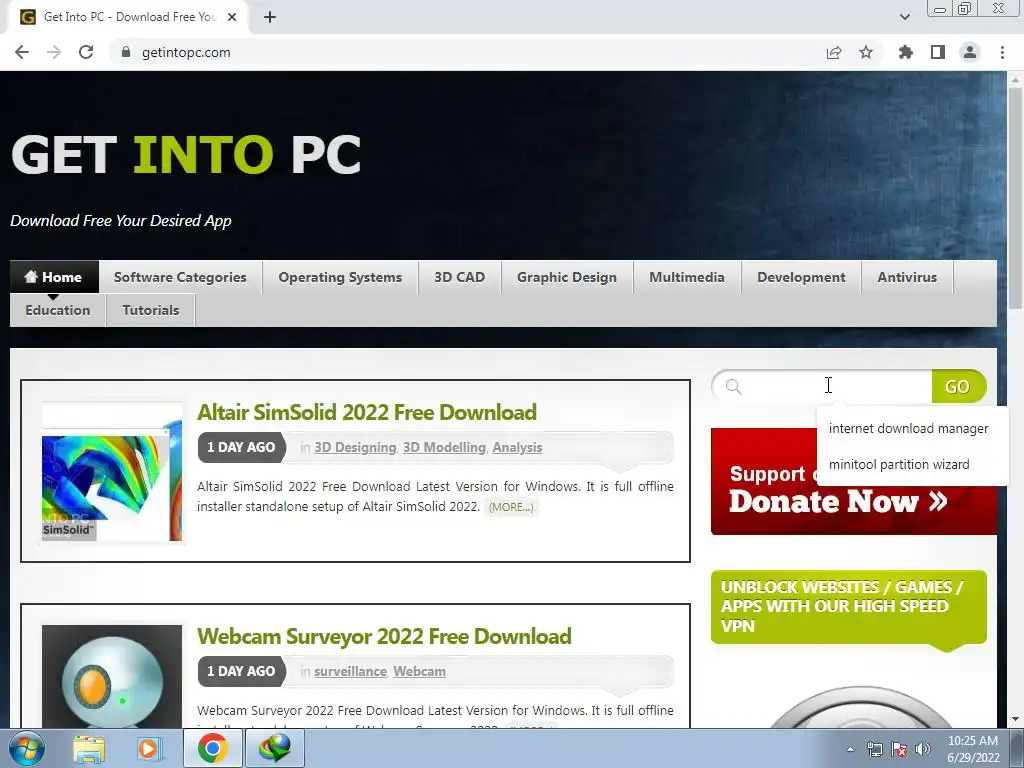Open the Chrome profile avatar
The width and height of the screenshot is (1024, 768).
click(970, 52)
